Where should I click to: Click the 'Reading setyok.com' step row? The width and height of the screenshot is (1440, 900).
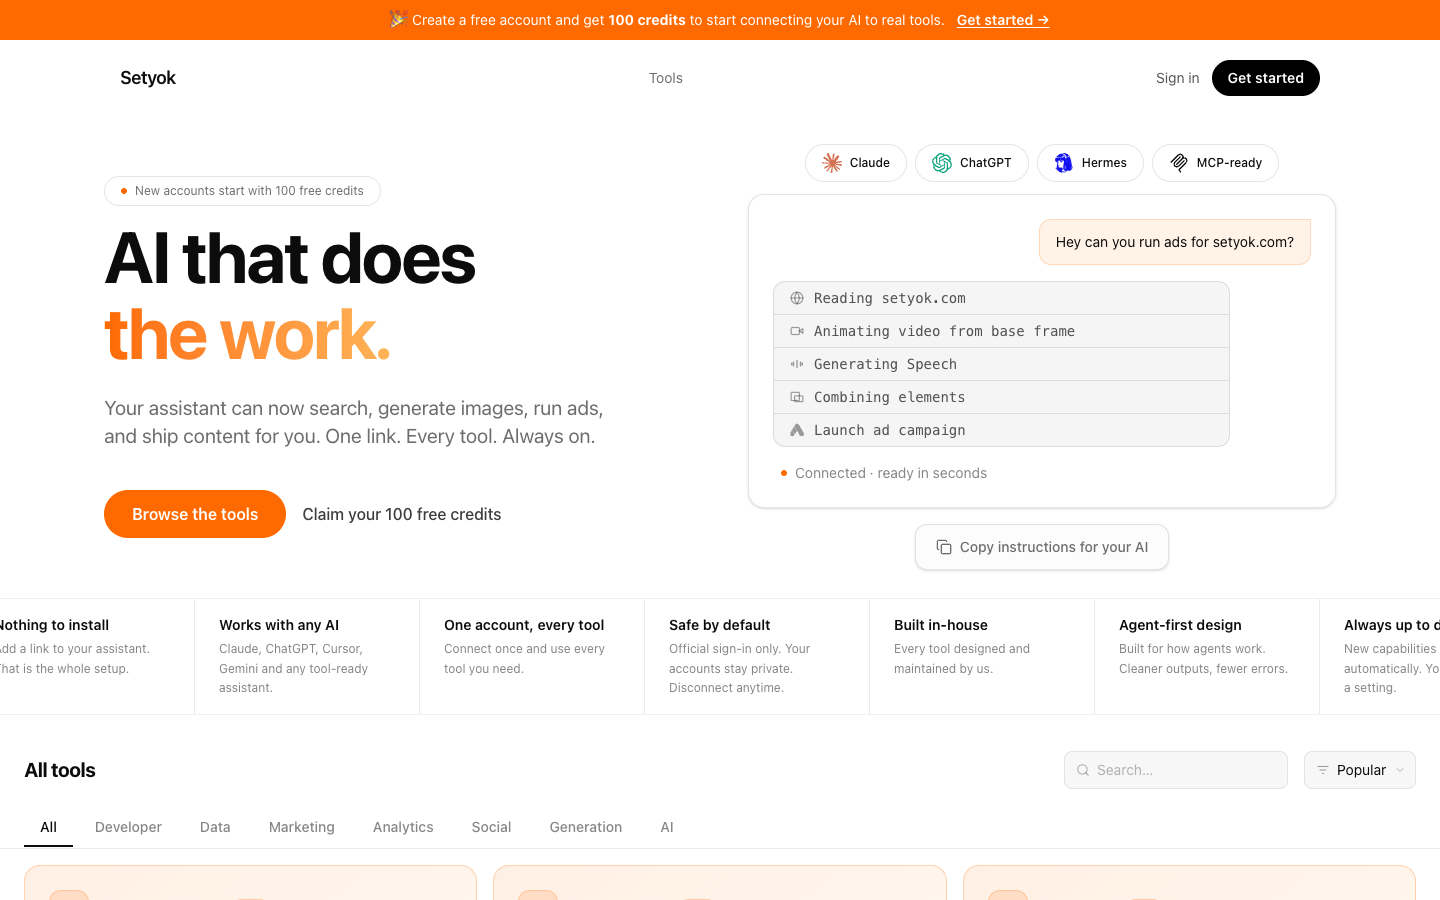pos(1001,298)
